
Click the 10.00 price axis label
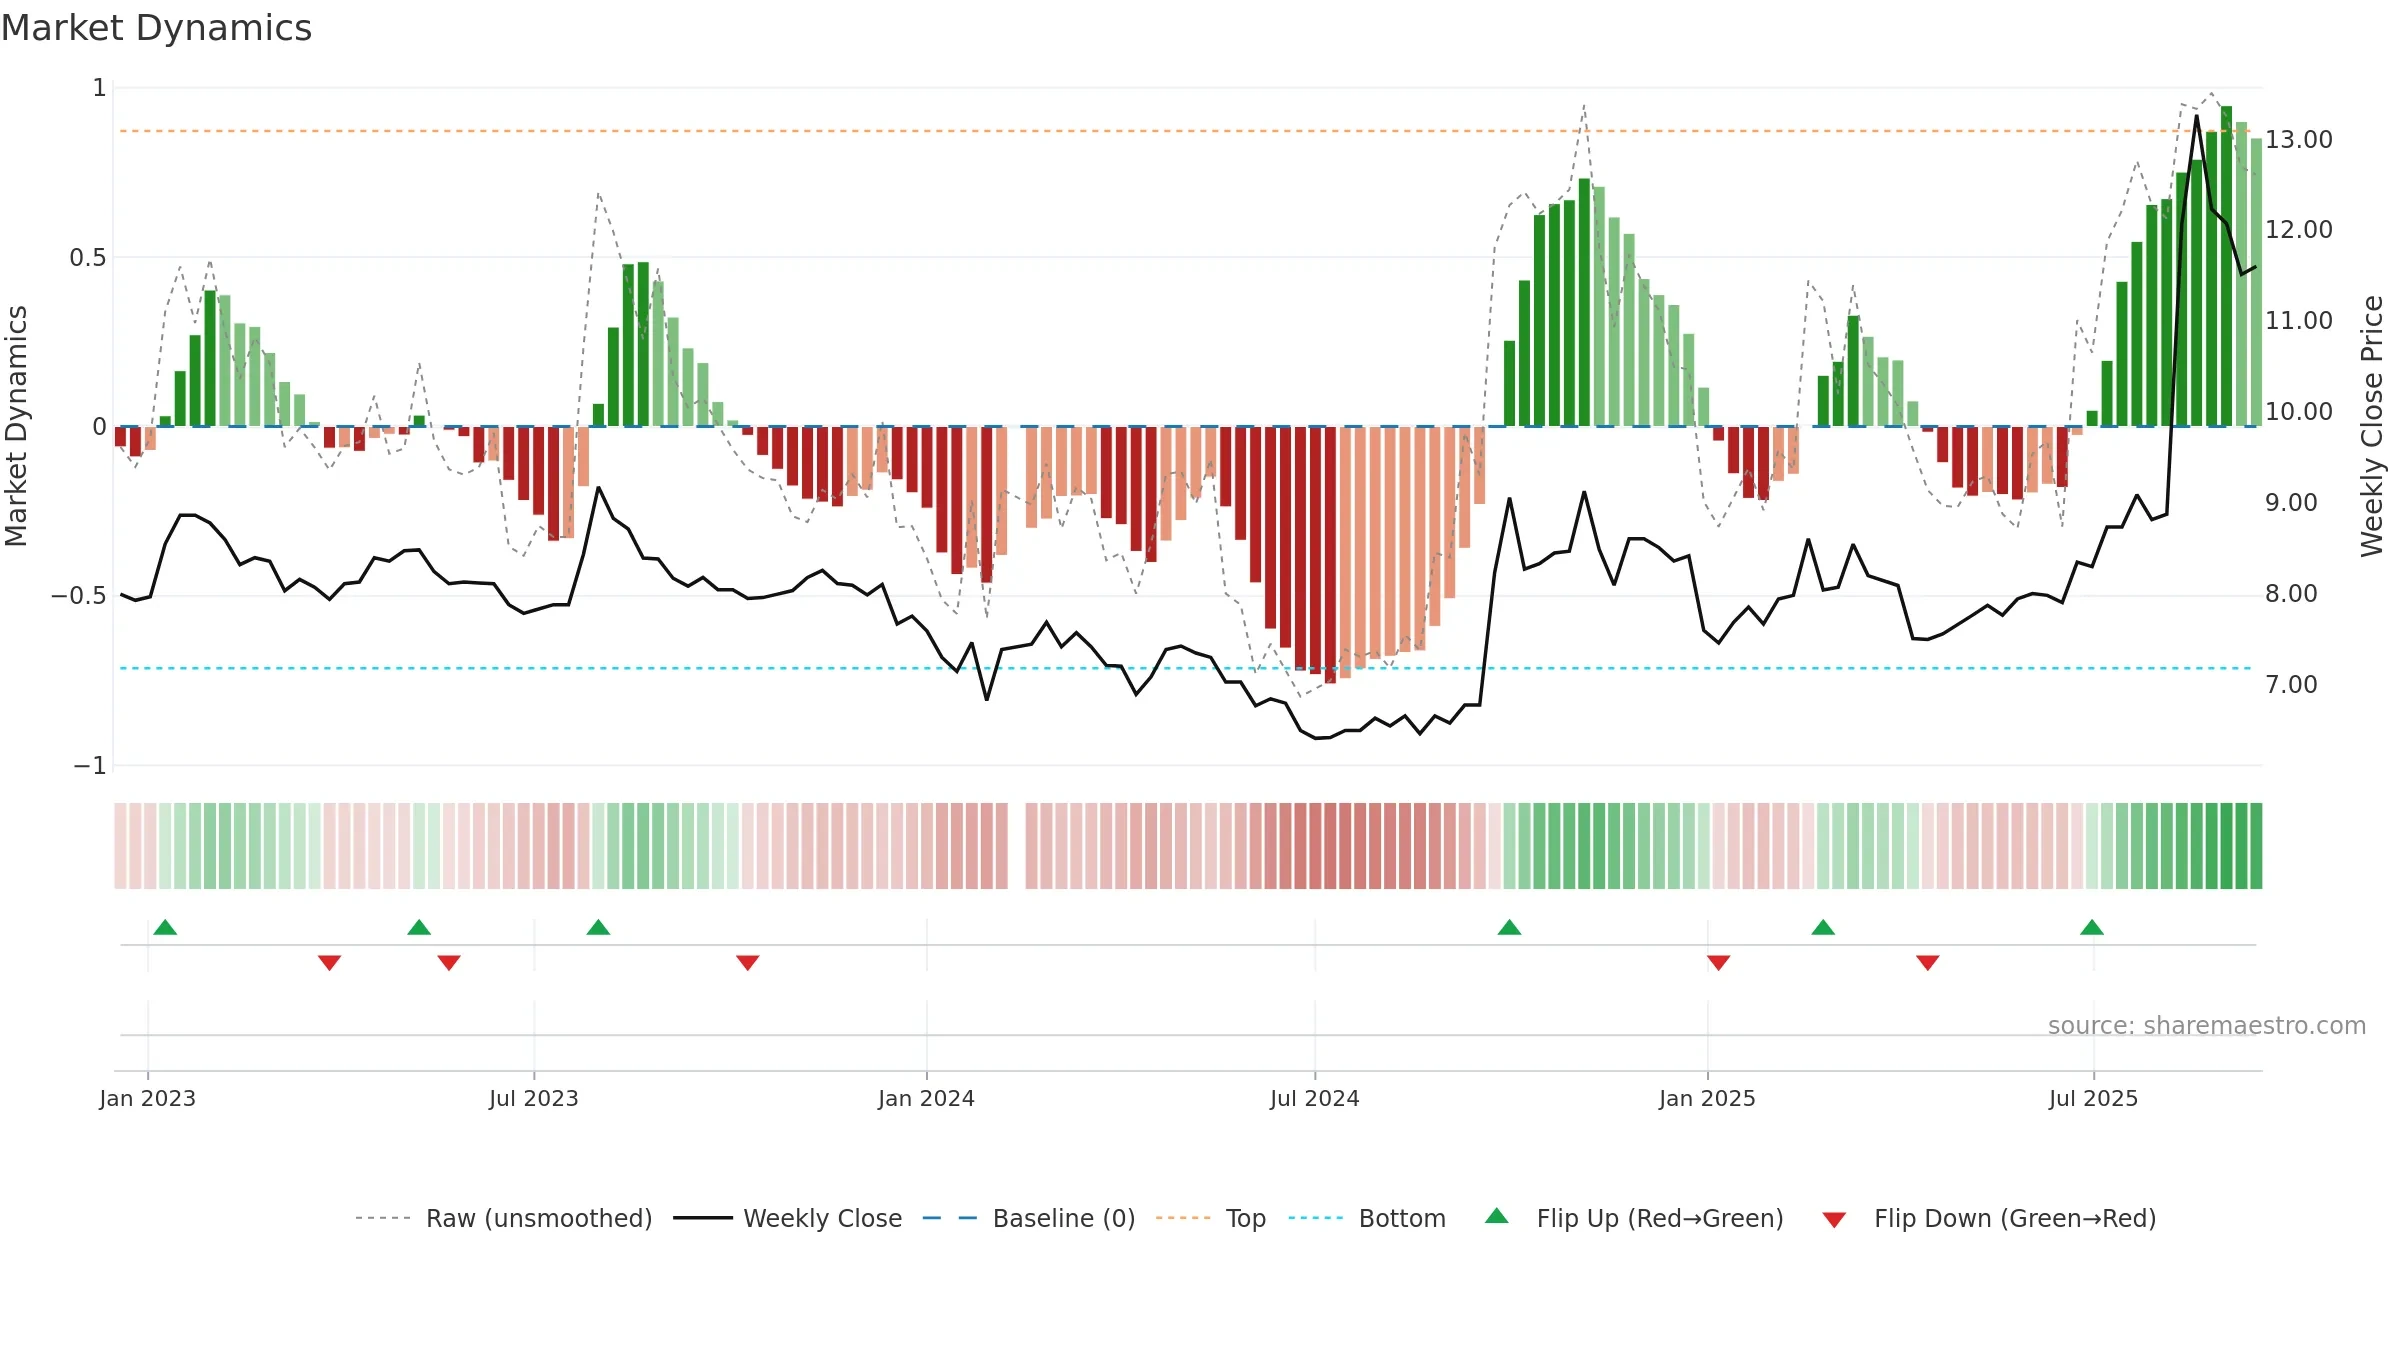click(x=2299, y=411)
